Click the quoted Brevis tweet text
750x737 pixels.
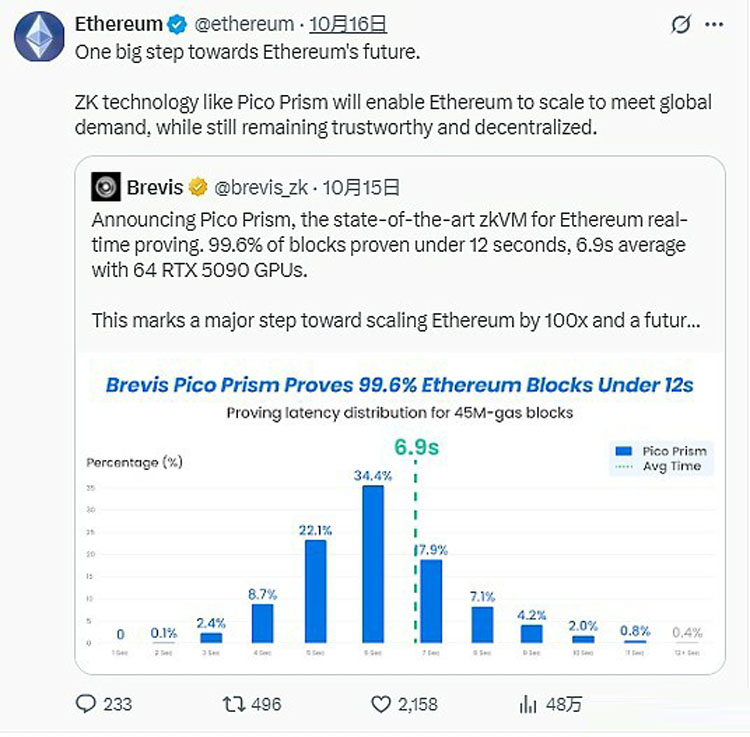pos(389,245)
